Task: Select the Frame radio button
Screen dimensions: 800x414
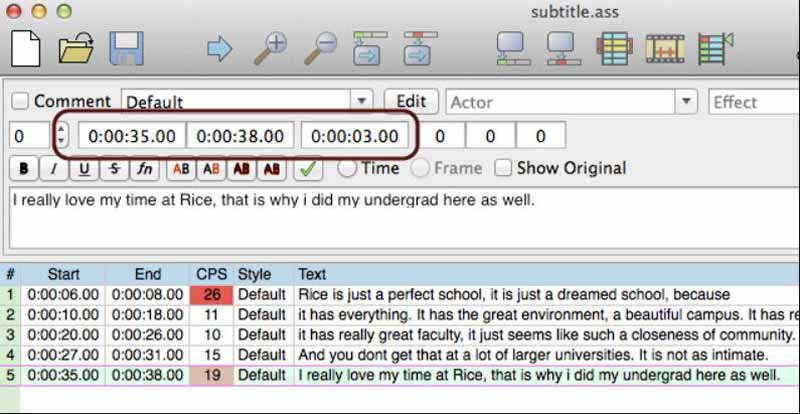Action: (x=420, y=168)
